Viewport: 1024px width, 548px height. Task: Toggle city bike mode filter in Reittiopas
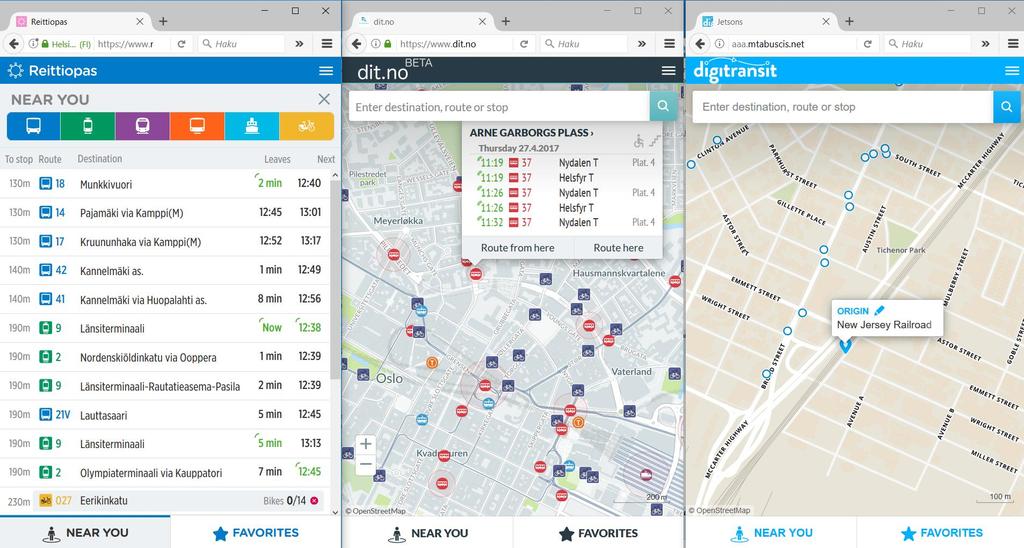click(306, 126)
